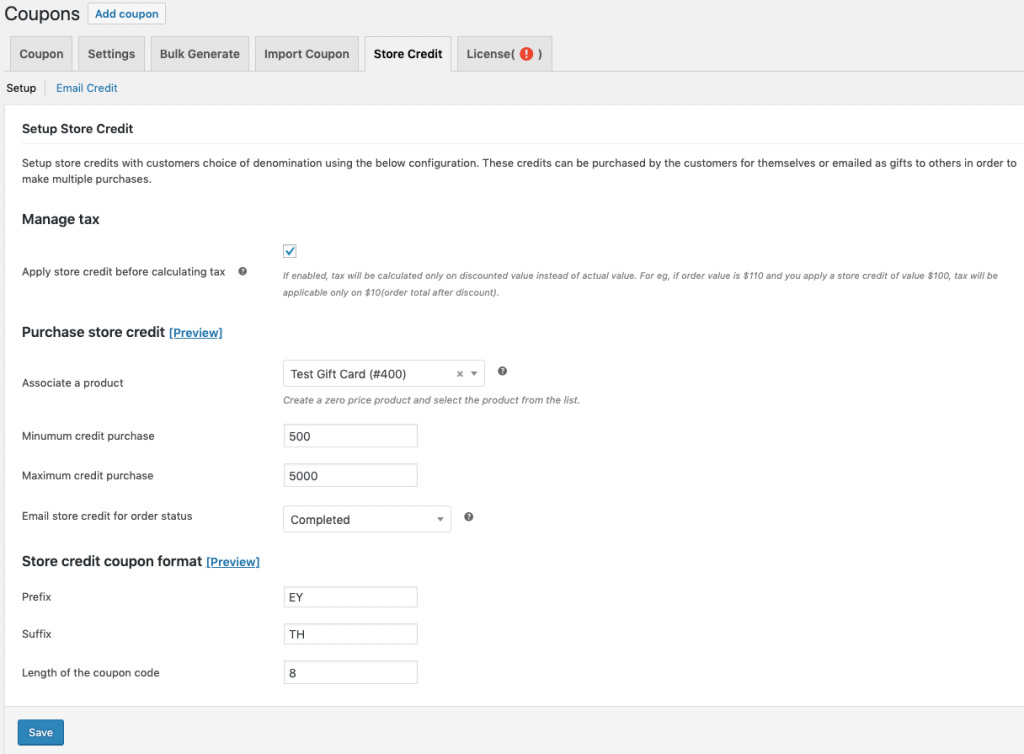Viewport: 1024px width, 754px height.
Task: Open Preview link for Store credit coupon format
Action: 233,562
